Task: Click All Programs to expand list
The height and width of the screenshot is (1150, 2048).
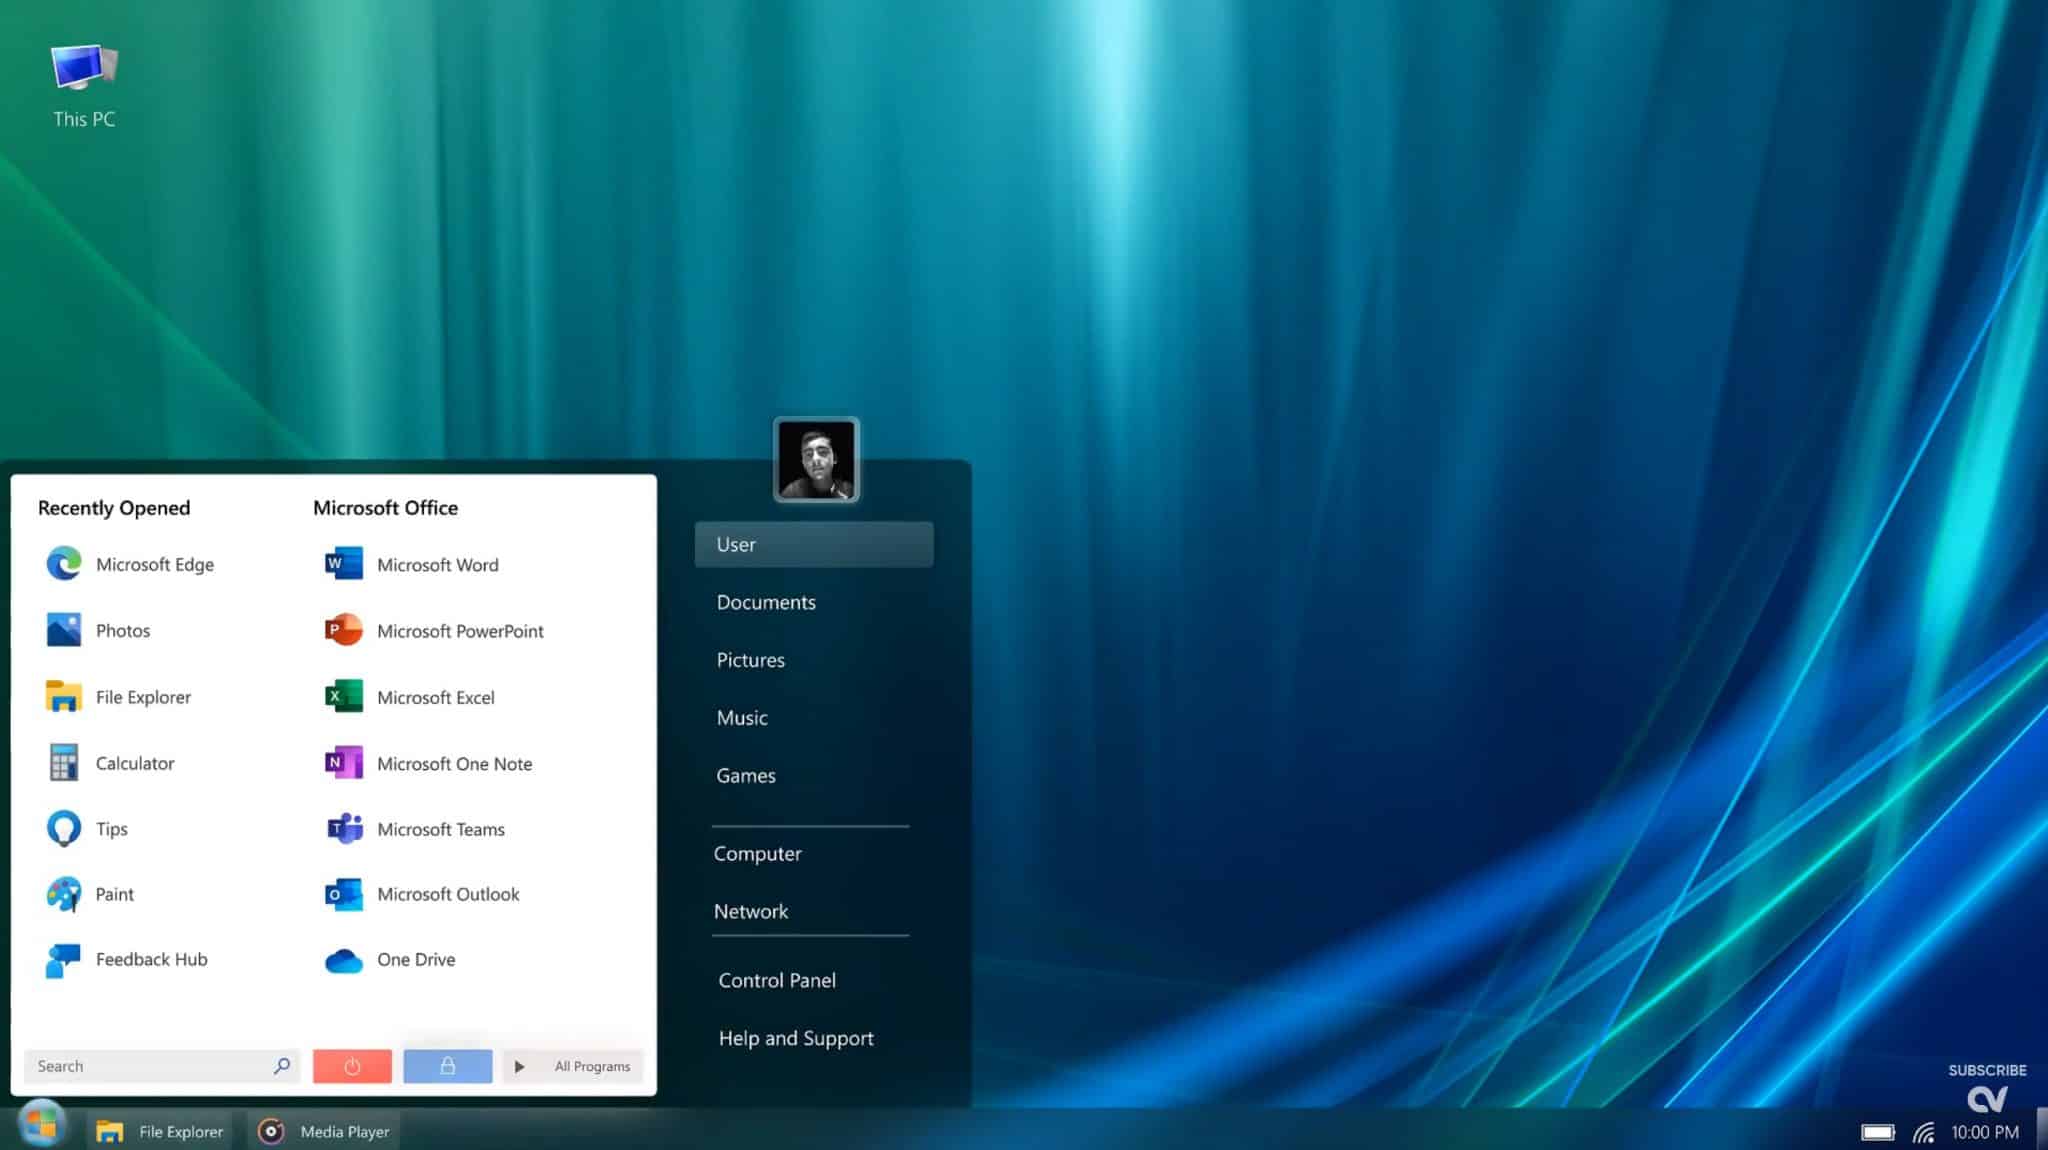Action: tap(571, 1066)
